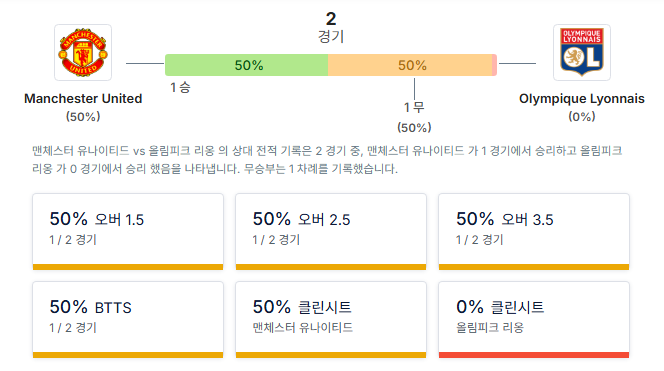Click the 1무 (50%) draw label
664x371 pixels.
414,117
